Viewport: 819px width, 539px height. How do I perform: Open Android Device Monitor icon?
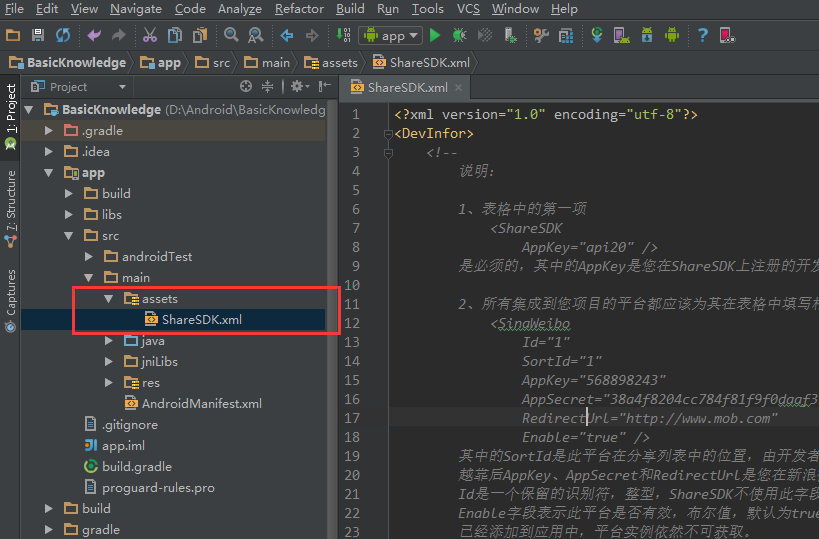point(672,36)
